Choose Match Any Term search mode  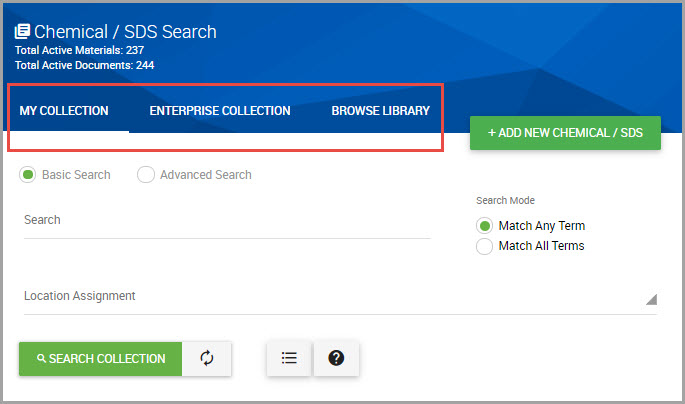coord(484,226)
